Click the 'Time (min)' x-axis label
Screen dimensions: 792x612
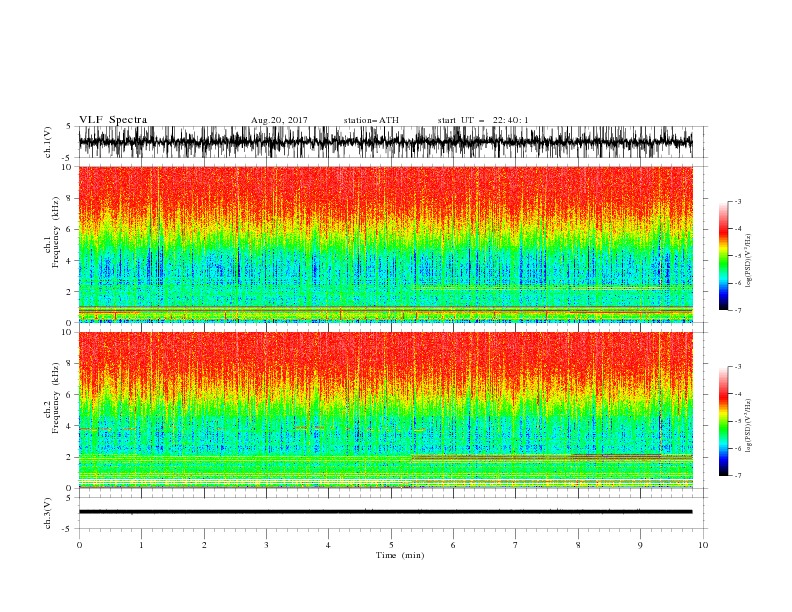coord(400,555)
